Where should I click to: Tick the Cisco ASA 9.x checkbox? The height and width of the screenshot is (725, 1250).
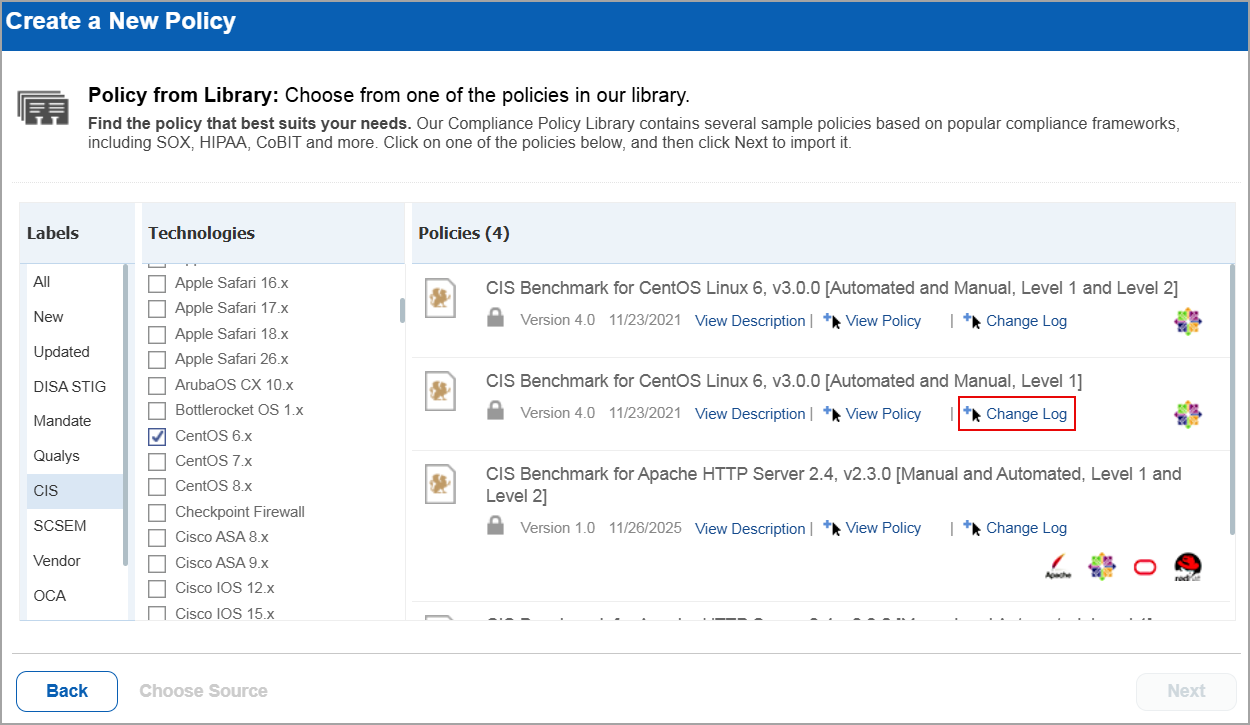(157, 563)
